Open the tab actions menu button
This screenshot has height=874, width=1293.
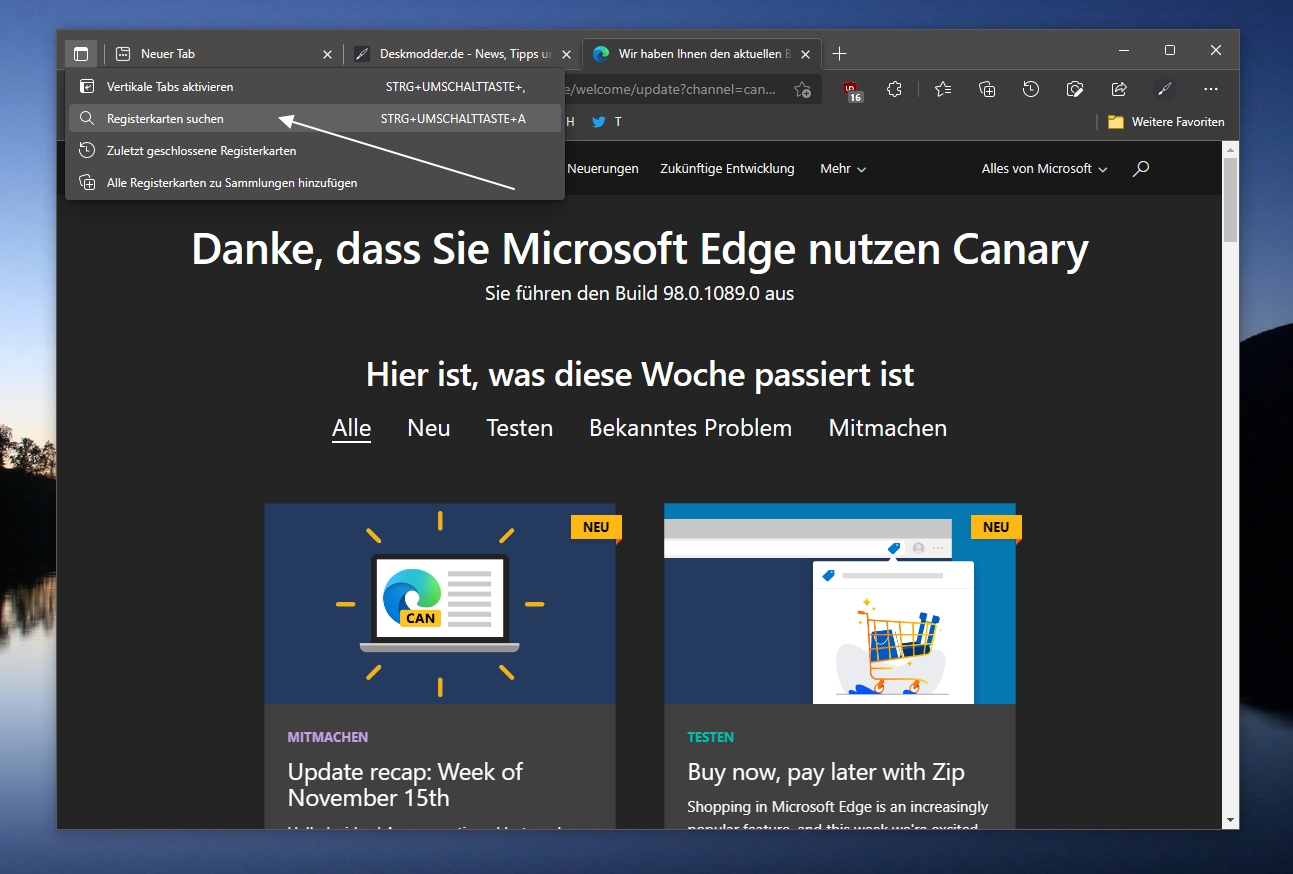point(81,54)
